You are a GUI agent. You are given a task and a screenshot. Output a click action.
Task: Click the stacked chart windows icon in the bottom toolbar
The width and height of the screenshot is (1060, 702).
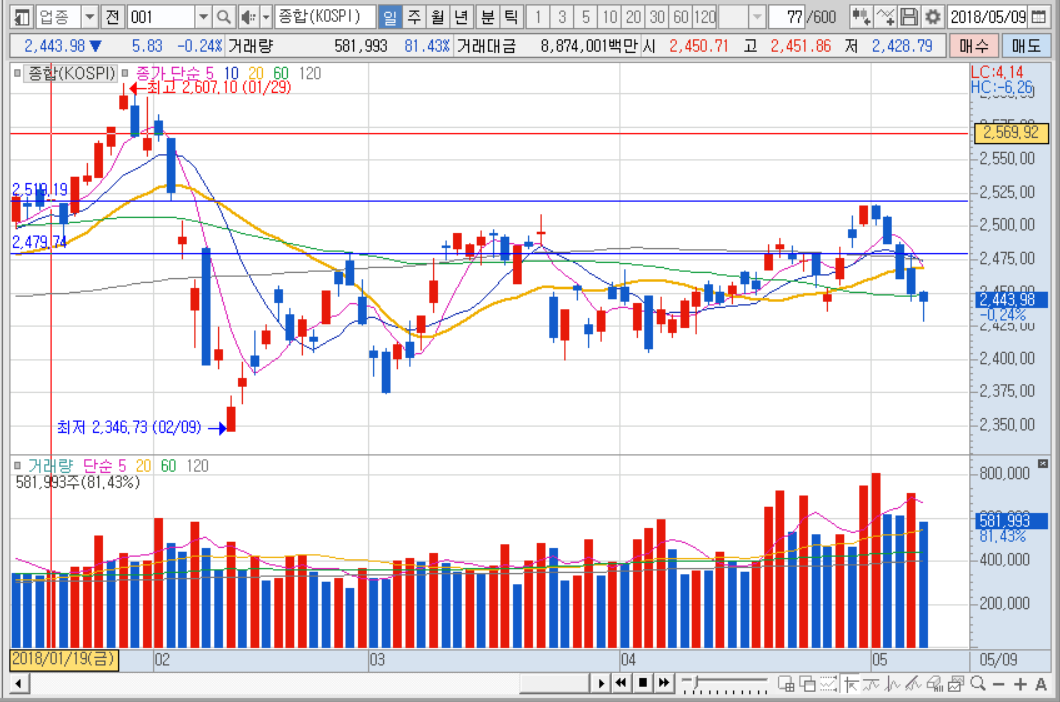[956, 684]
